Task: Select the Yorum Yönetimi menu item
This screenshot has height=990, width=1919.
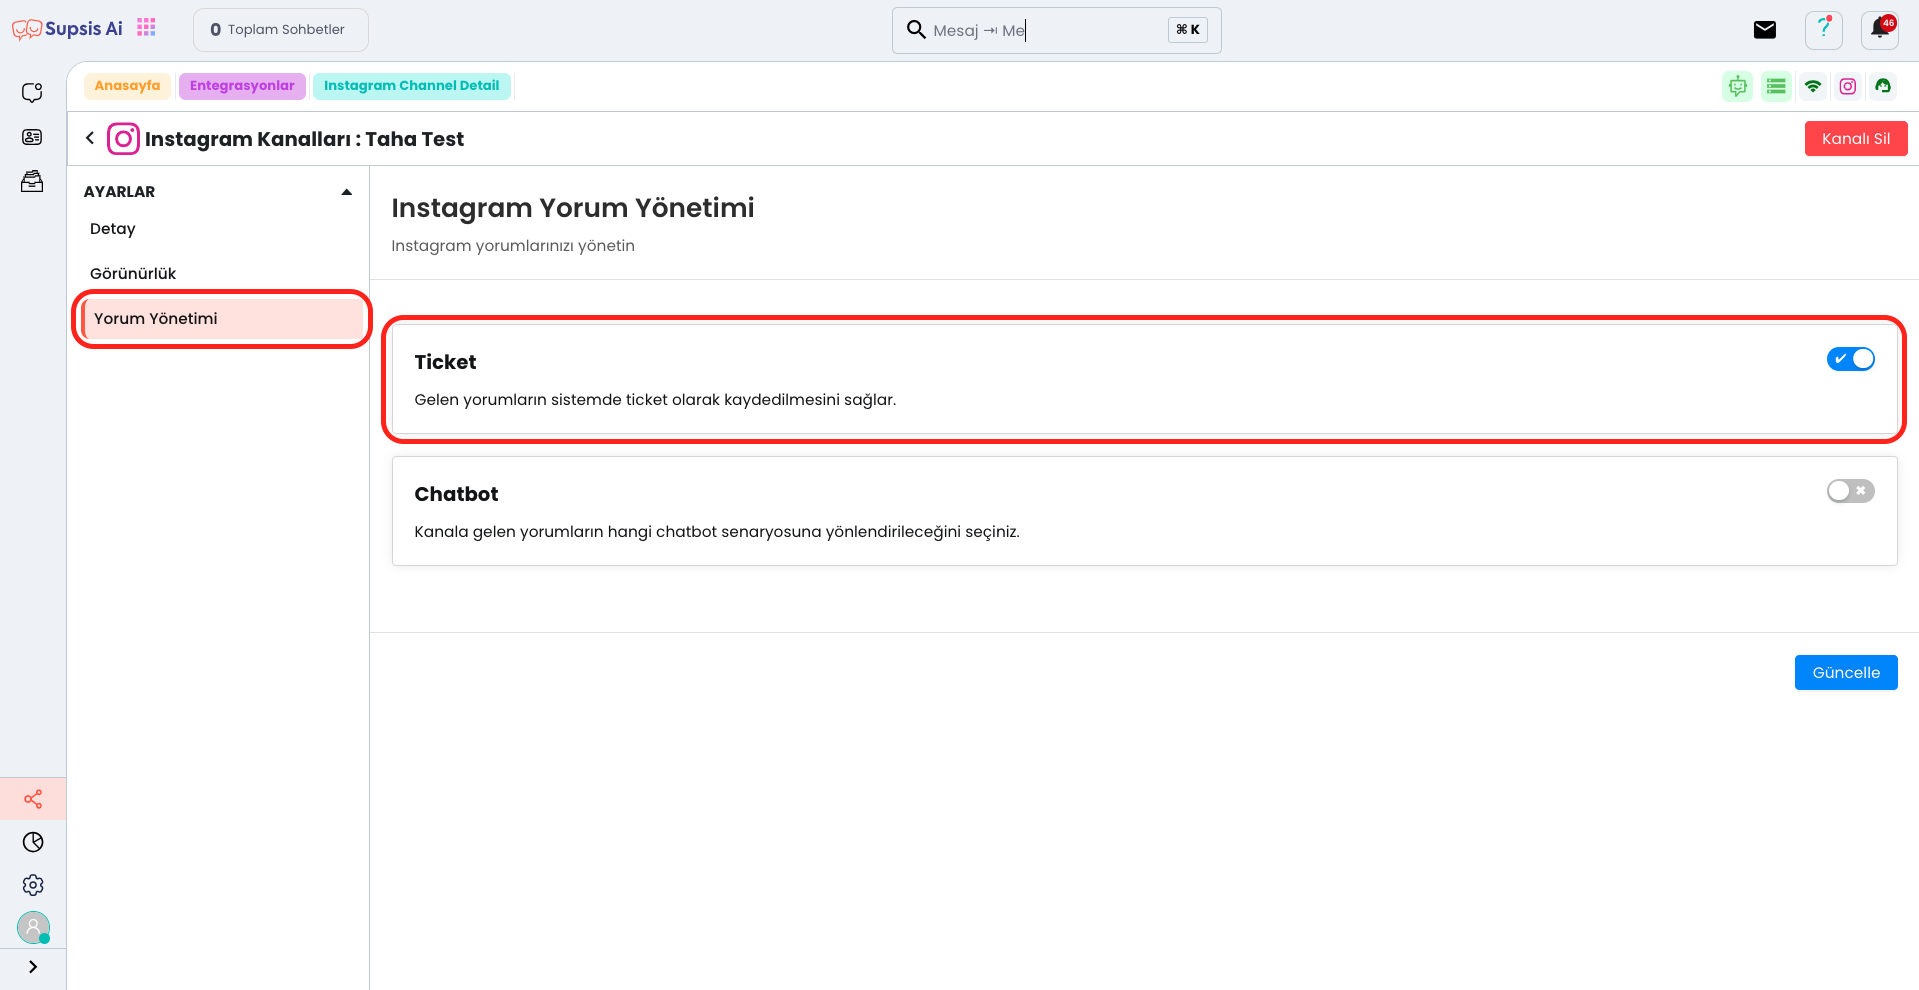Action: 222,319
